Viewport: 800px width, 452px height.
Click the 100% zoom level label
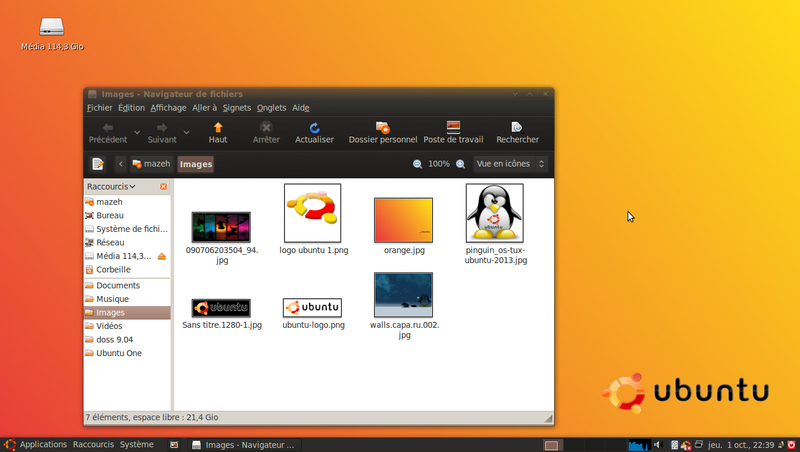click(439, 164)
